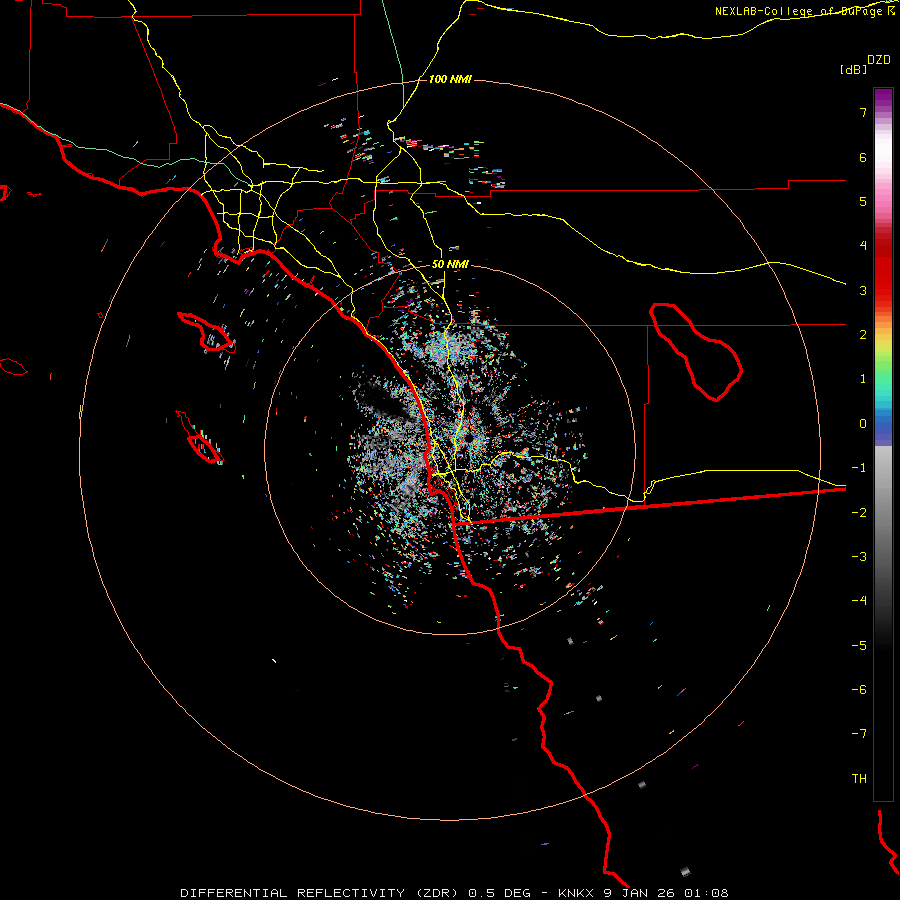Click the 1 dB scale tick label

tap(863, 379)
